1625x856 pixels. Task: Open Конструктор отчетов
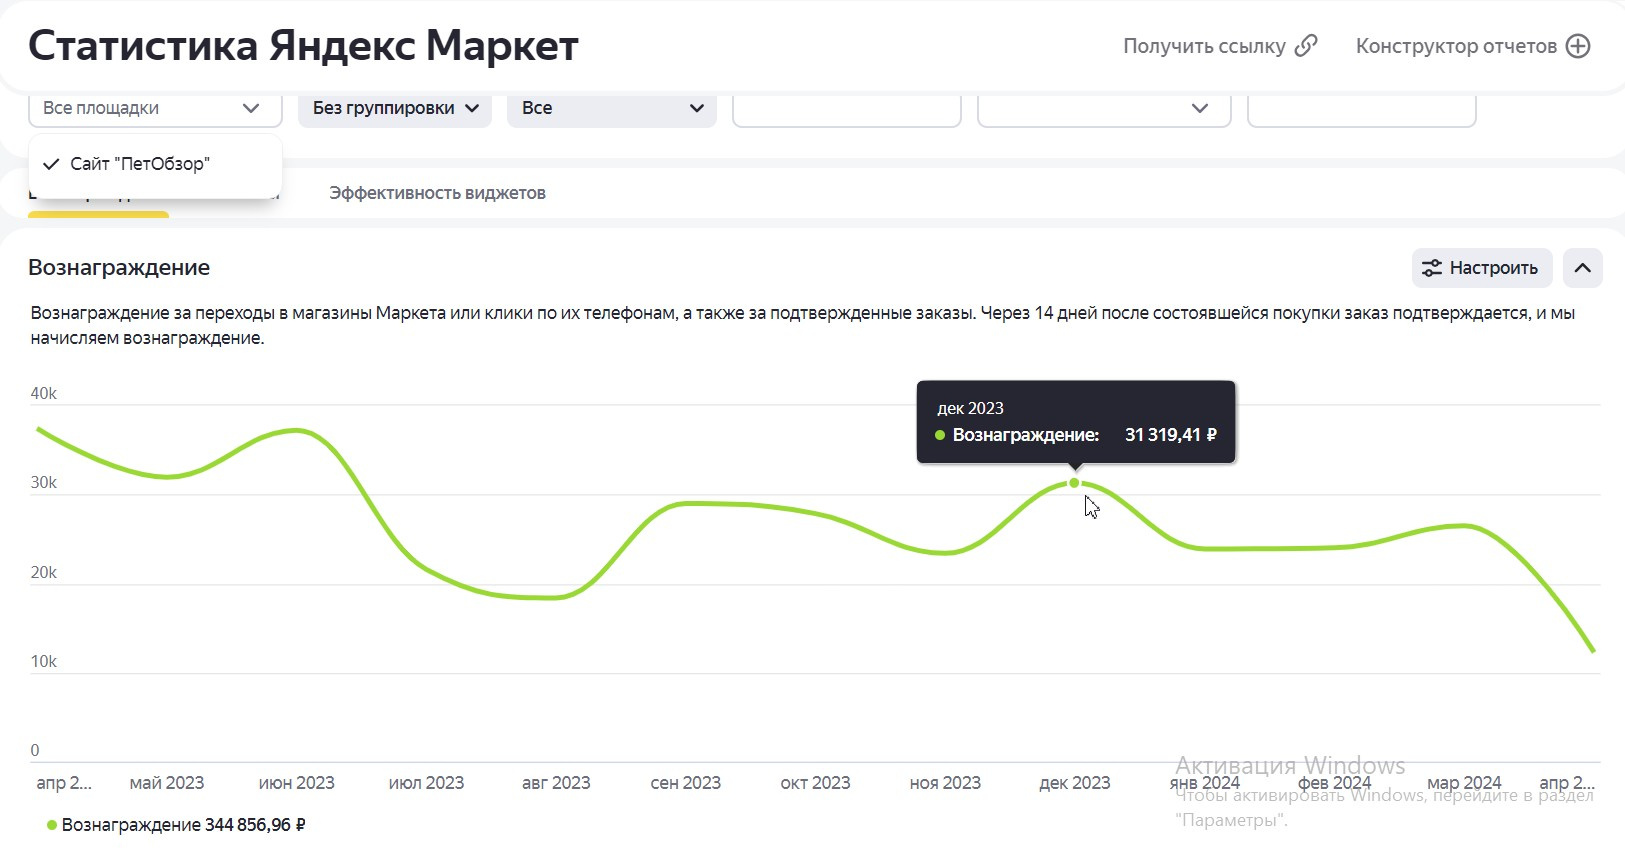[1473, 46]
